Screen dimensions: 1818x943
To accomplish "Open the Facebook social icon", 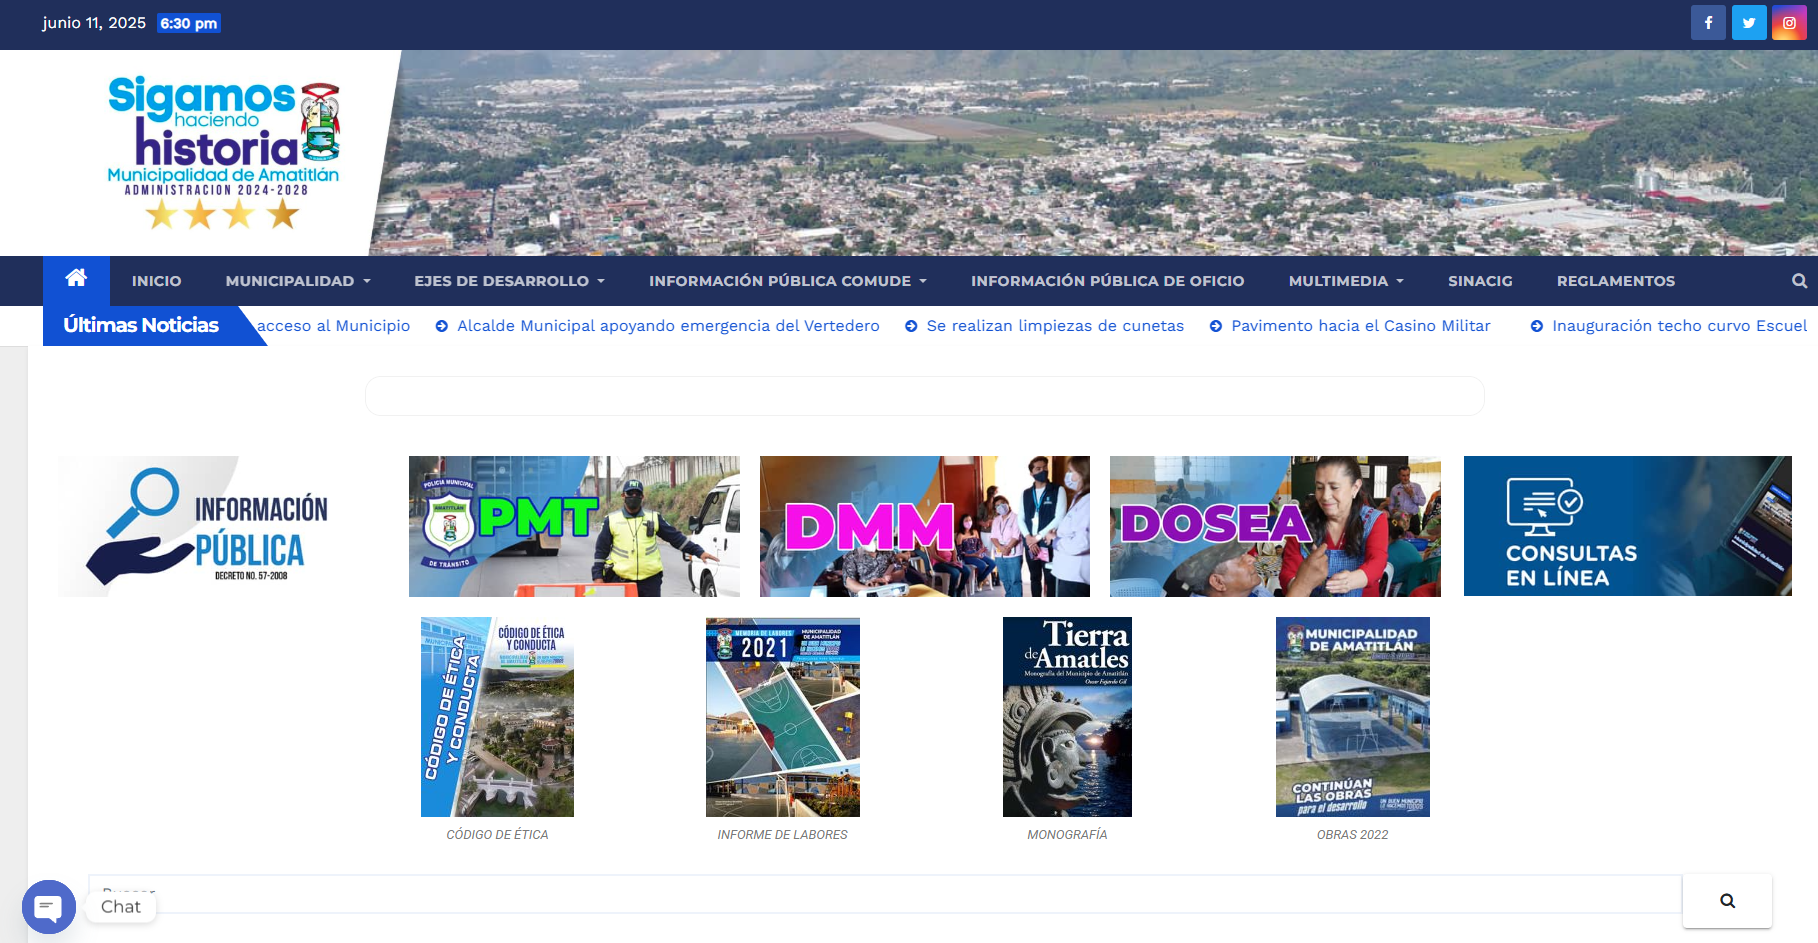I will point(1708,23).
